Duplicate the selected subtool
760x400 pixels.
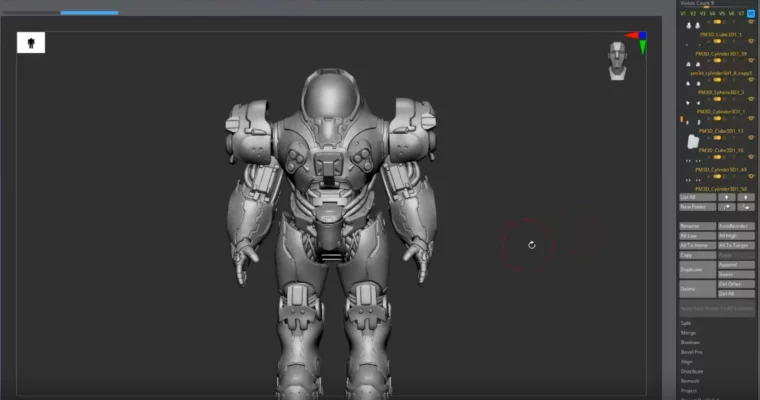[x=697, y=270]
